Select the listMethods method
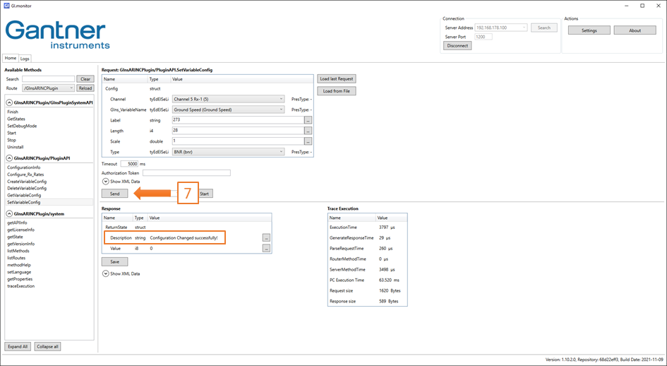This screenshot has height=366, width=667. point(18,251)
